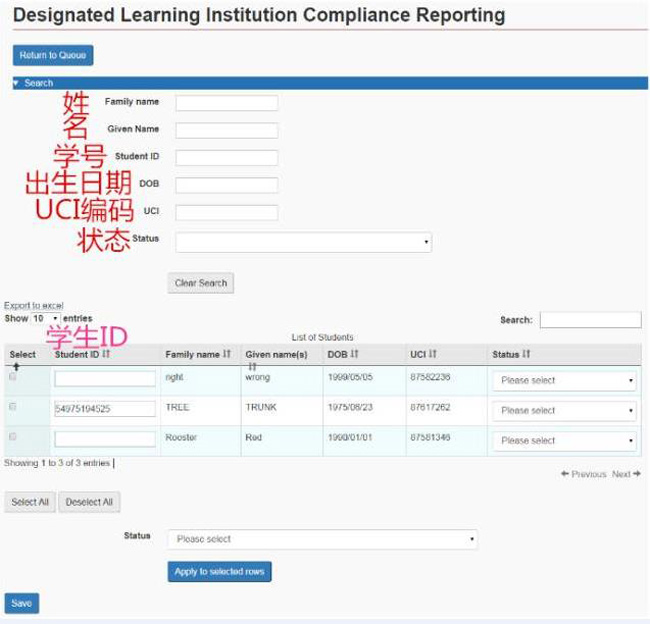Click the Export to excel link
The height and width of the screenshot is (624, 650).
[34, 305]
